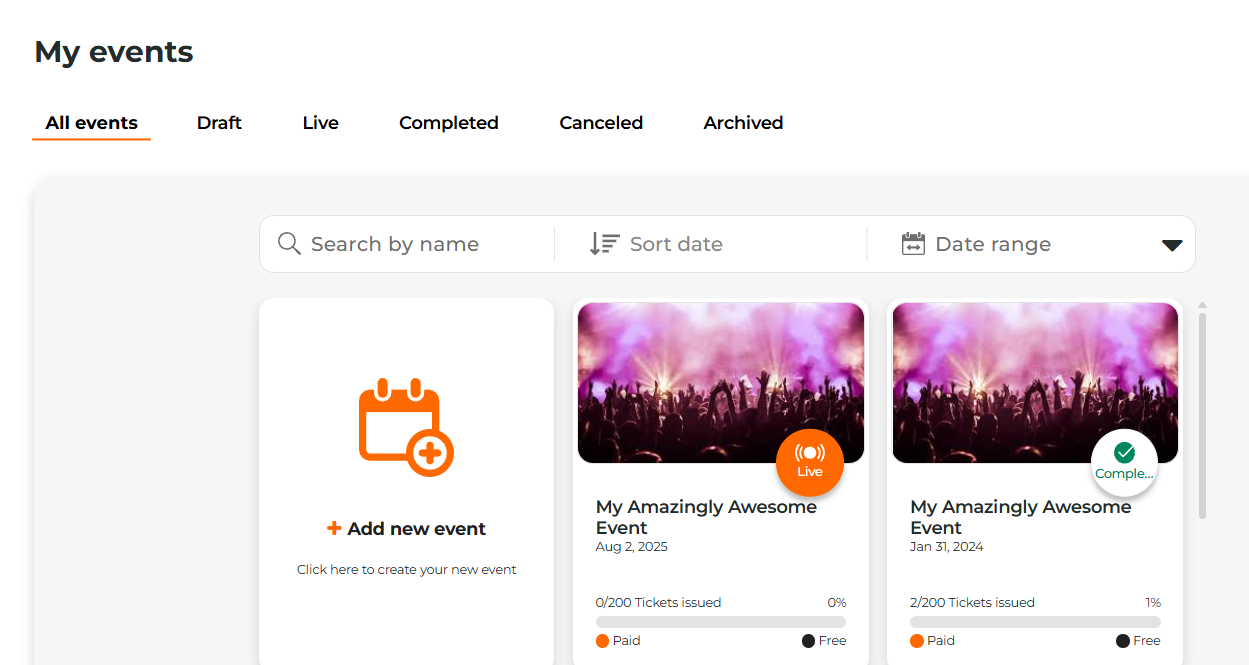Expand the Date range dropdown arrow
Screen dimensions: 1249x665
click(1171, 243)
